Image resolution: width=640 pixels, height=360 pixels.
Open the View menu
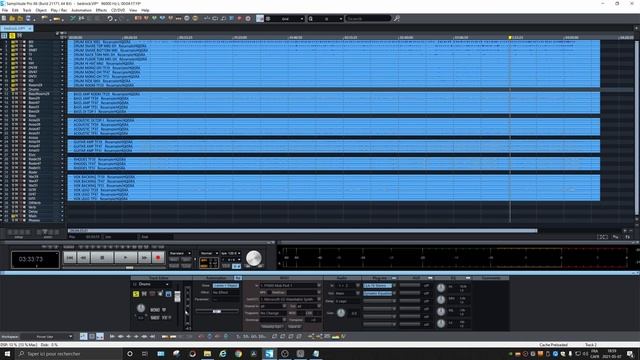133,10
